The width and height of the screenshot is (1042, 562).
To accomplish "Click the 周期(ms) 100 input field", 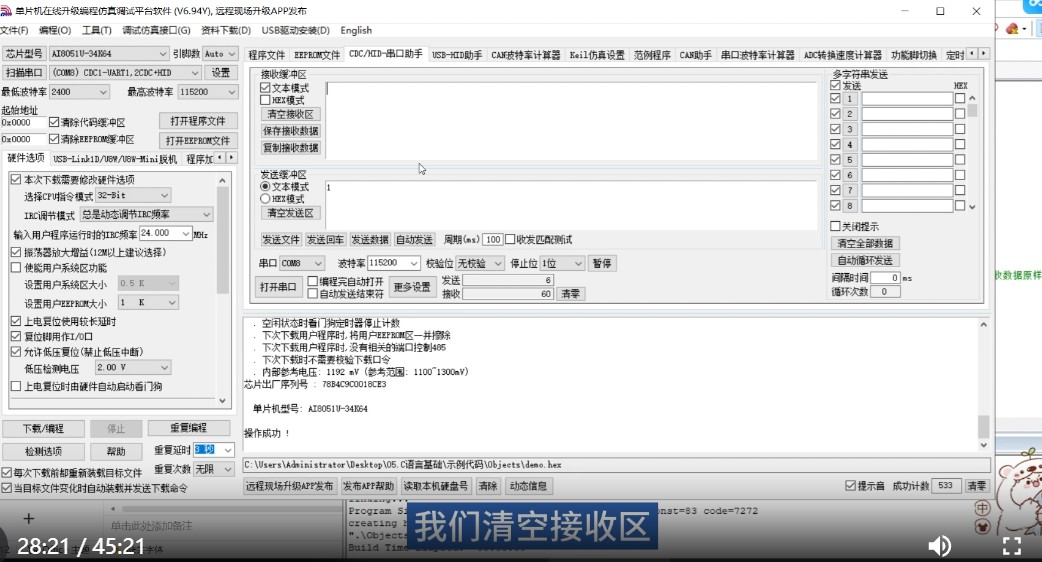I will 492,239.
